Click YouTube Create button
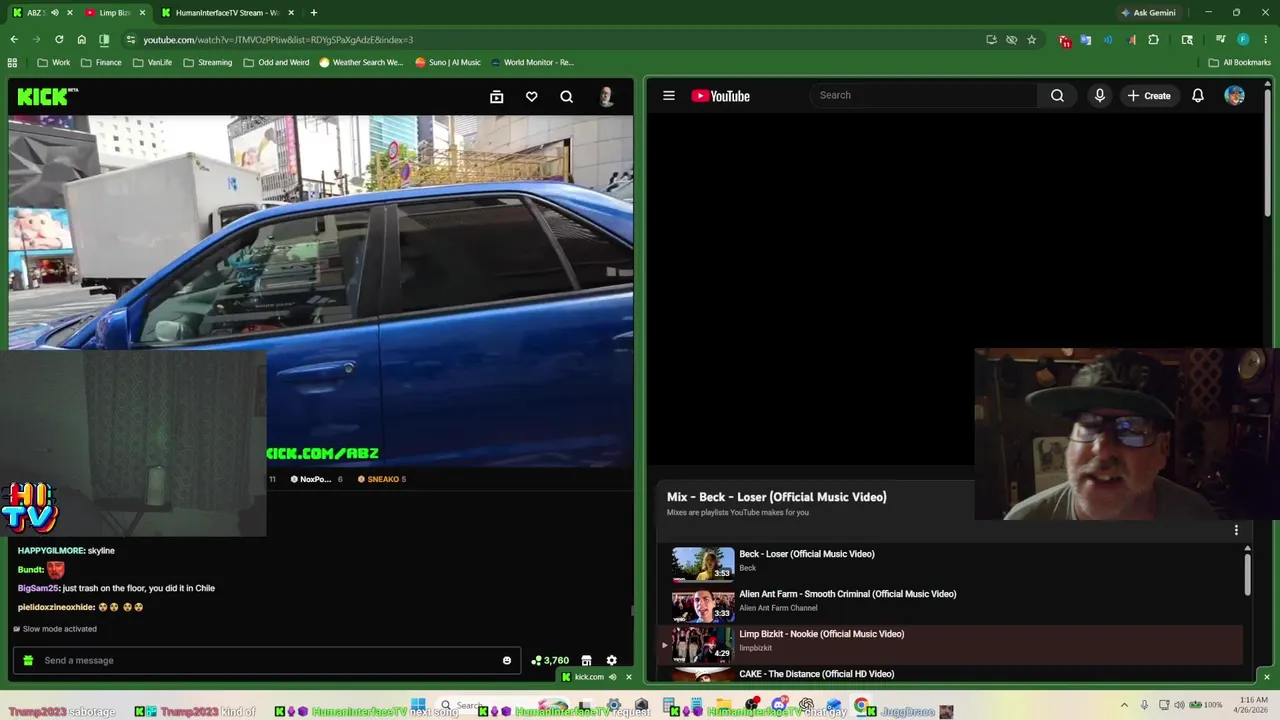 point(1148,96)
